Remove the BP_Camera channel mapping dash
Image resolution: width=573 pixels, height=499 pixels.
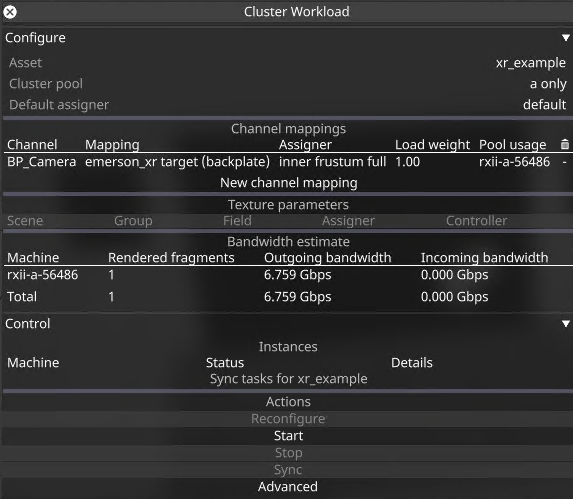[x=565, y=162]
